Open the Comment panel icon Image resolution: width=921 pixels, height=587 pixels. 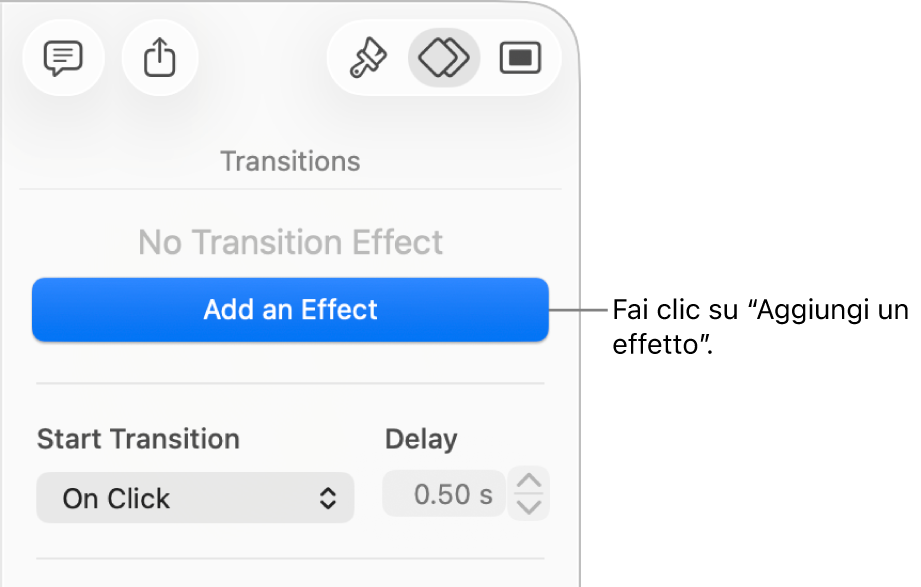63,59
